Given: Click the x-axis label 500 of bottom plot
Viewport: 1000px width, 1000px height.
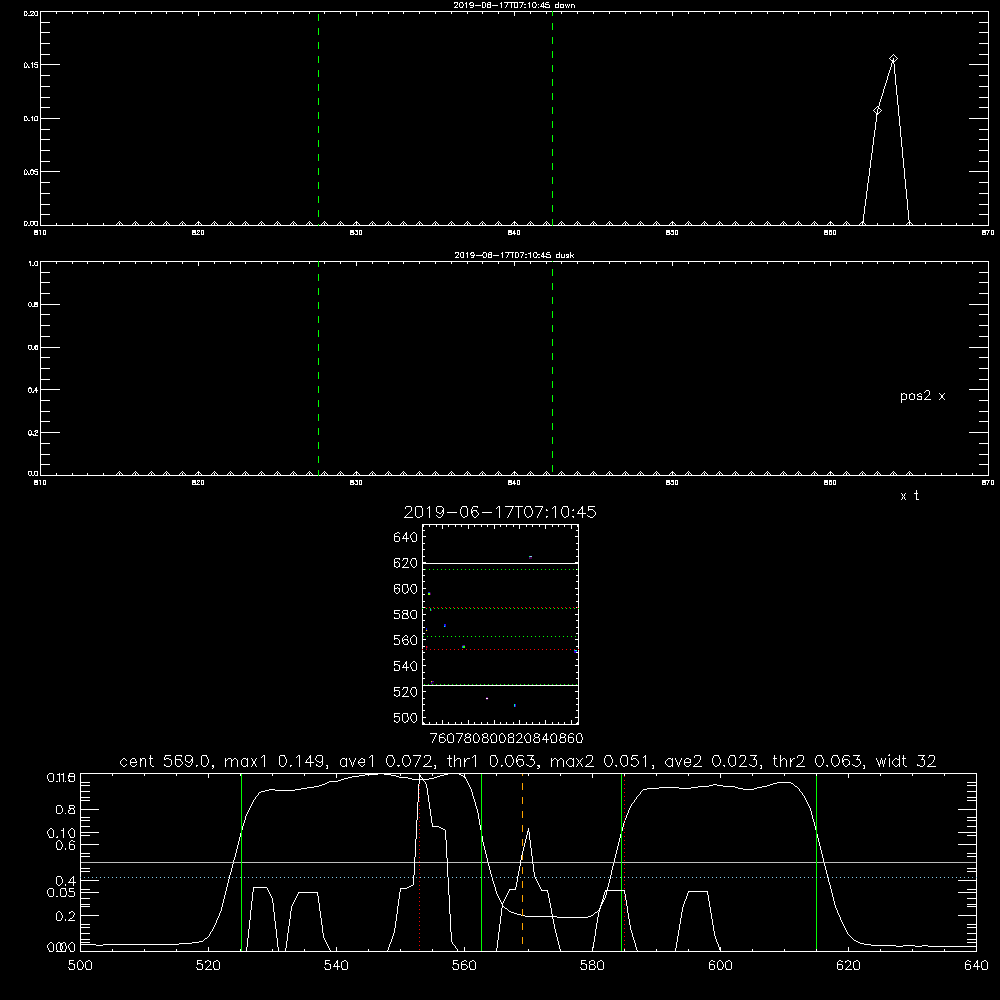Looking at the screenshot, I should pyautogui.click(x=80, y=966).
